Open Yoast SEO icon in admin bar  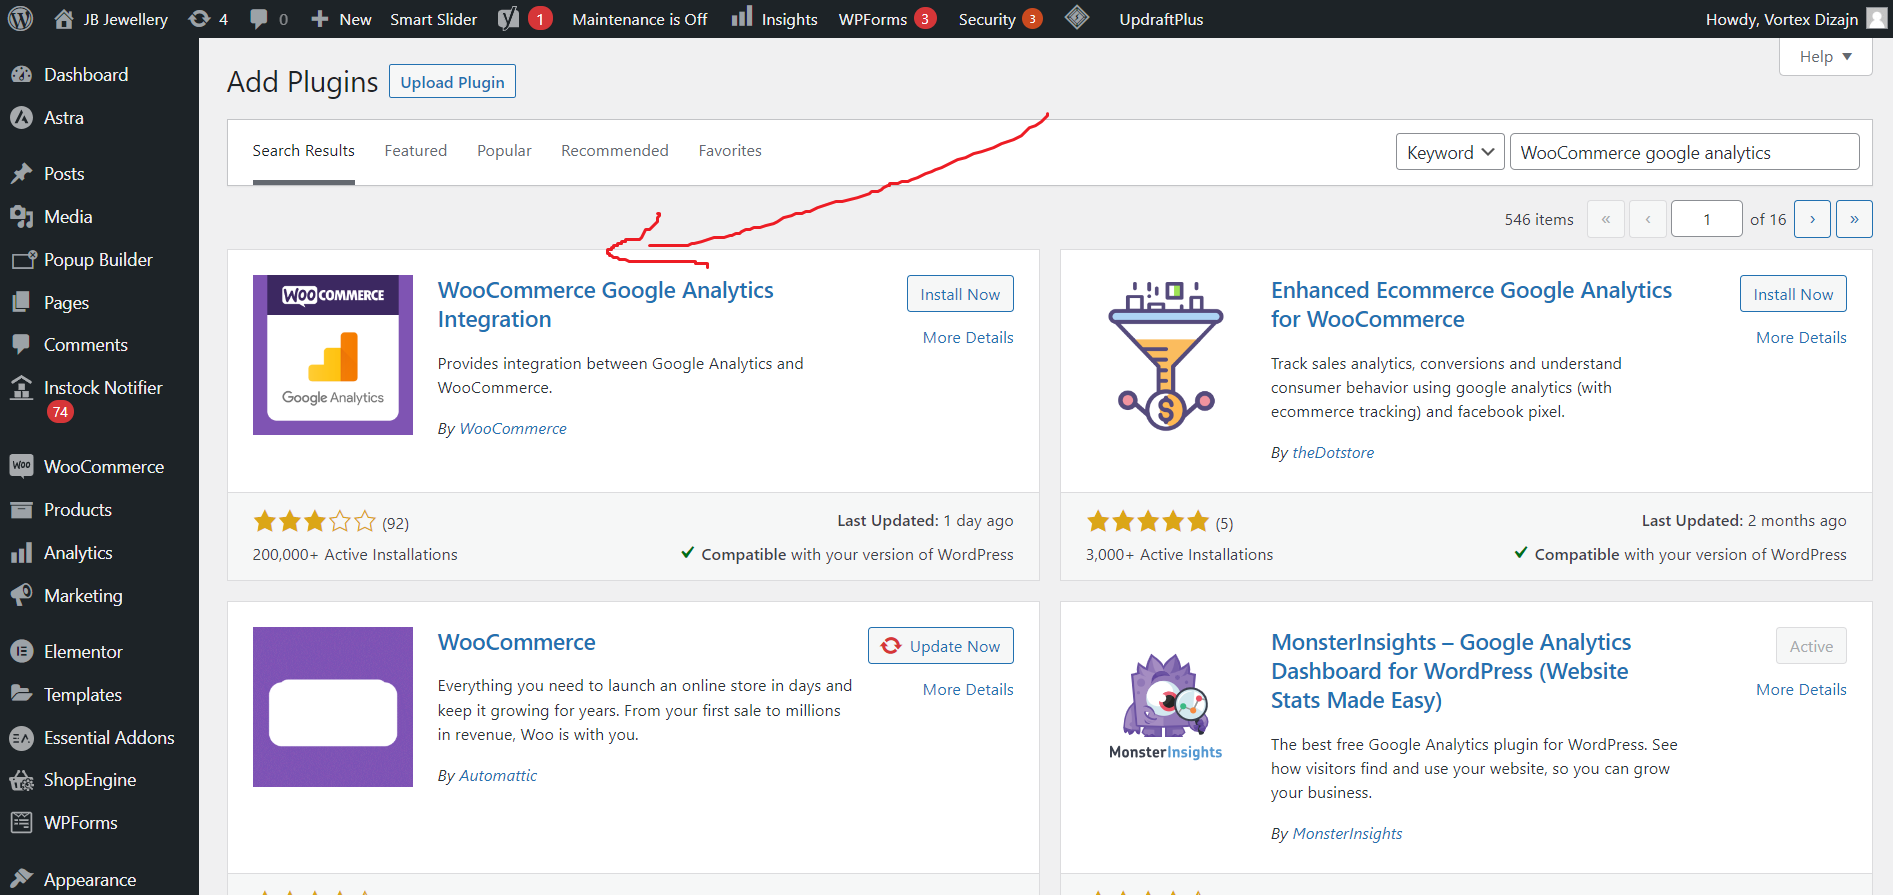(508, 19)
